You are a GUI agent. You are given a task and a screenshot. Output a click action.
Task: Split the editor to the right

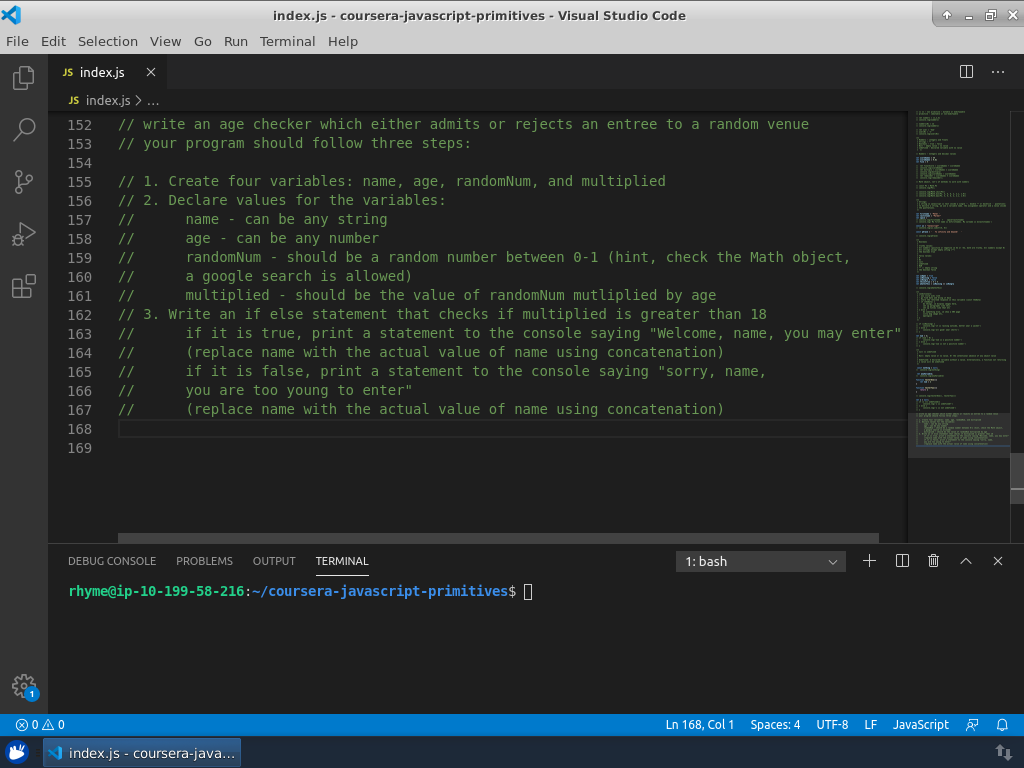click(967, 72)
